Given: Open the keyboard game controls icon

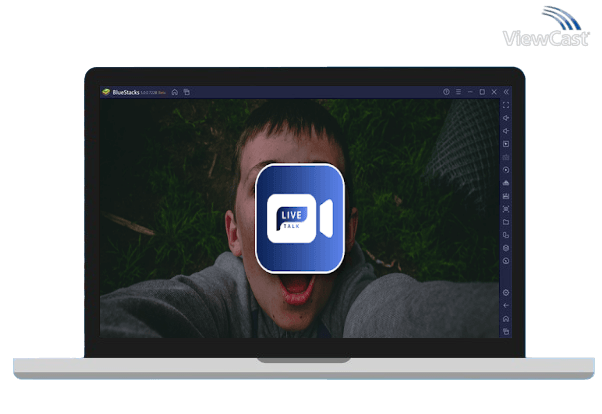Looking at the screenshot, I should (x=506, y=157).
